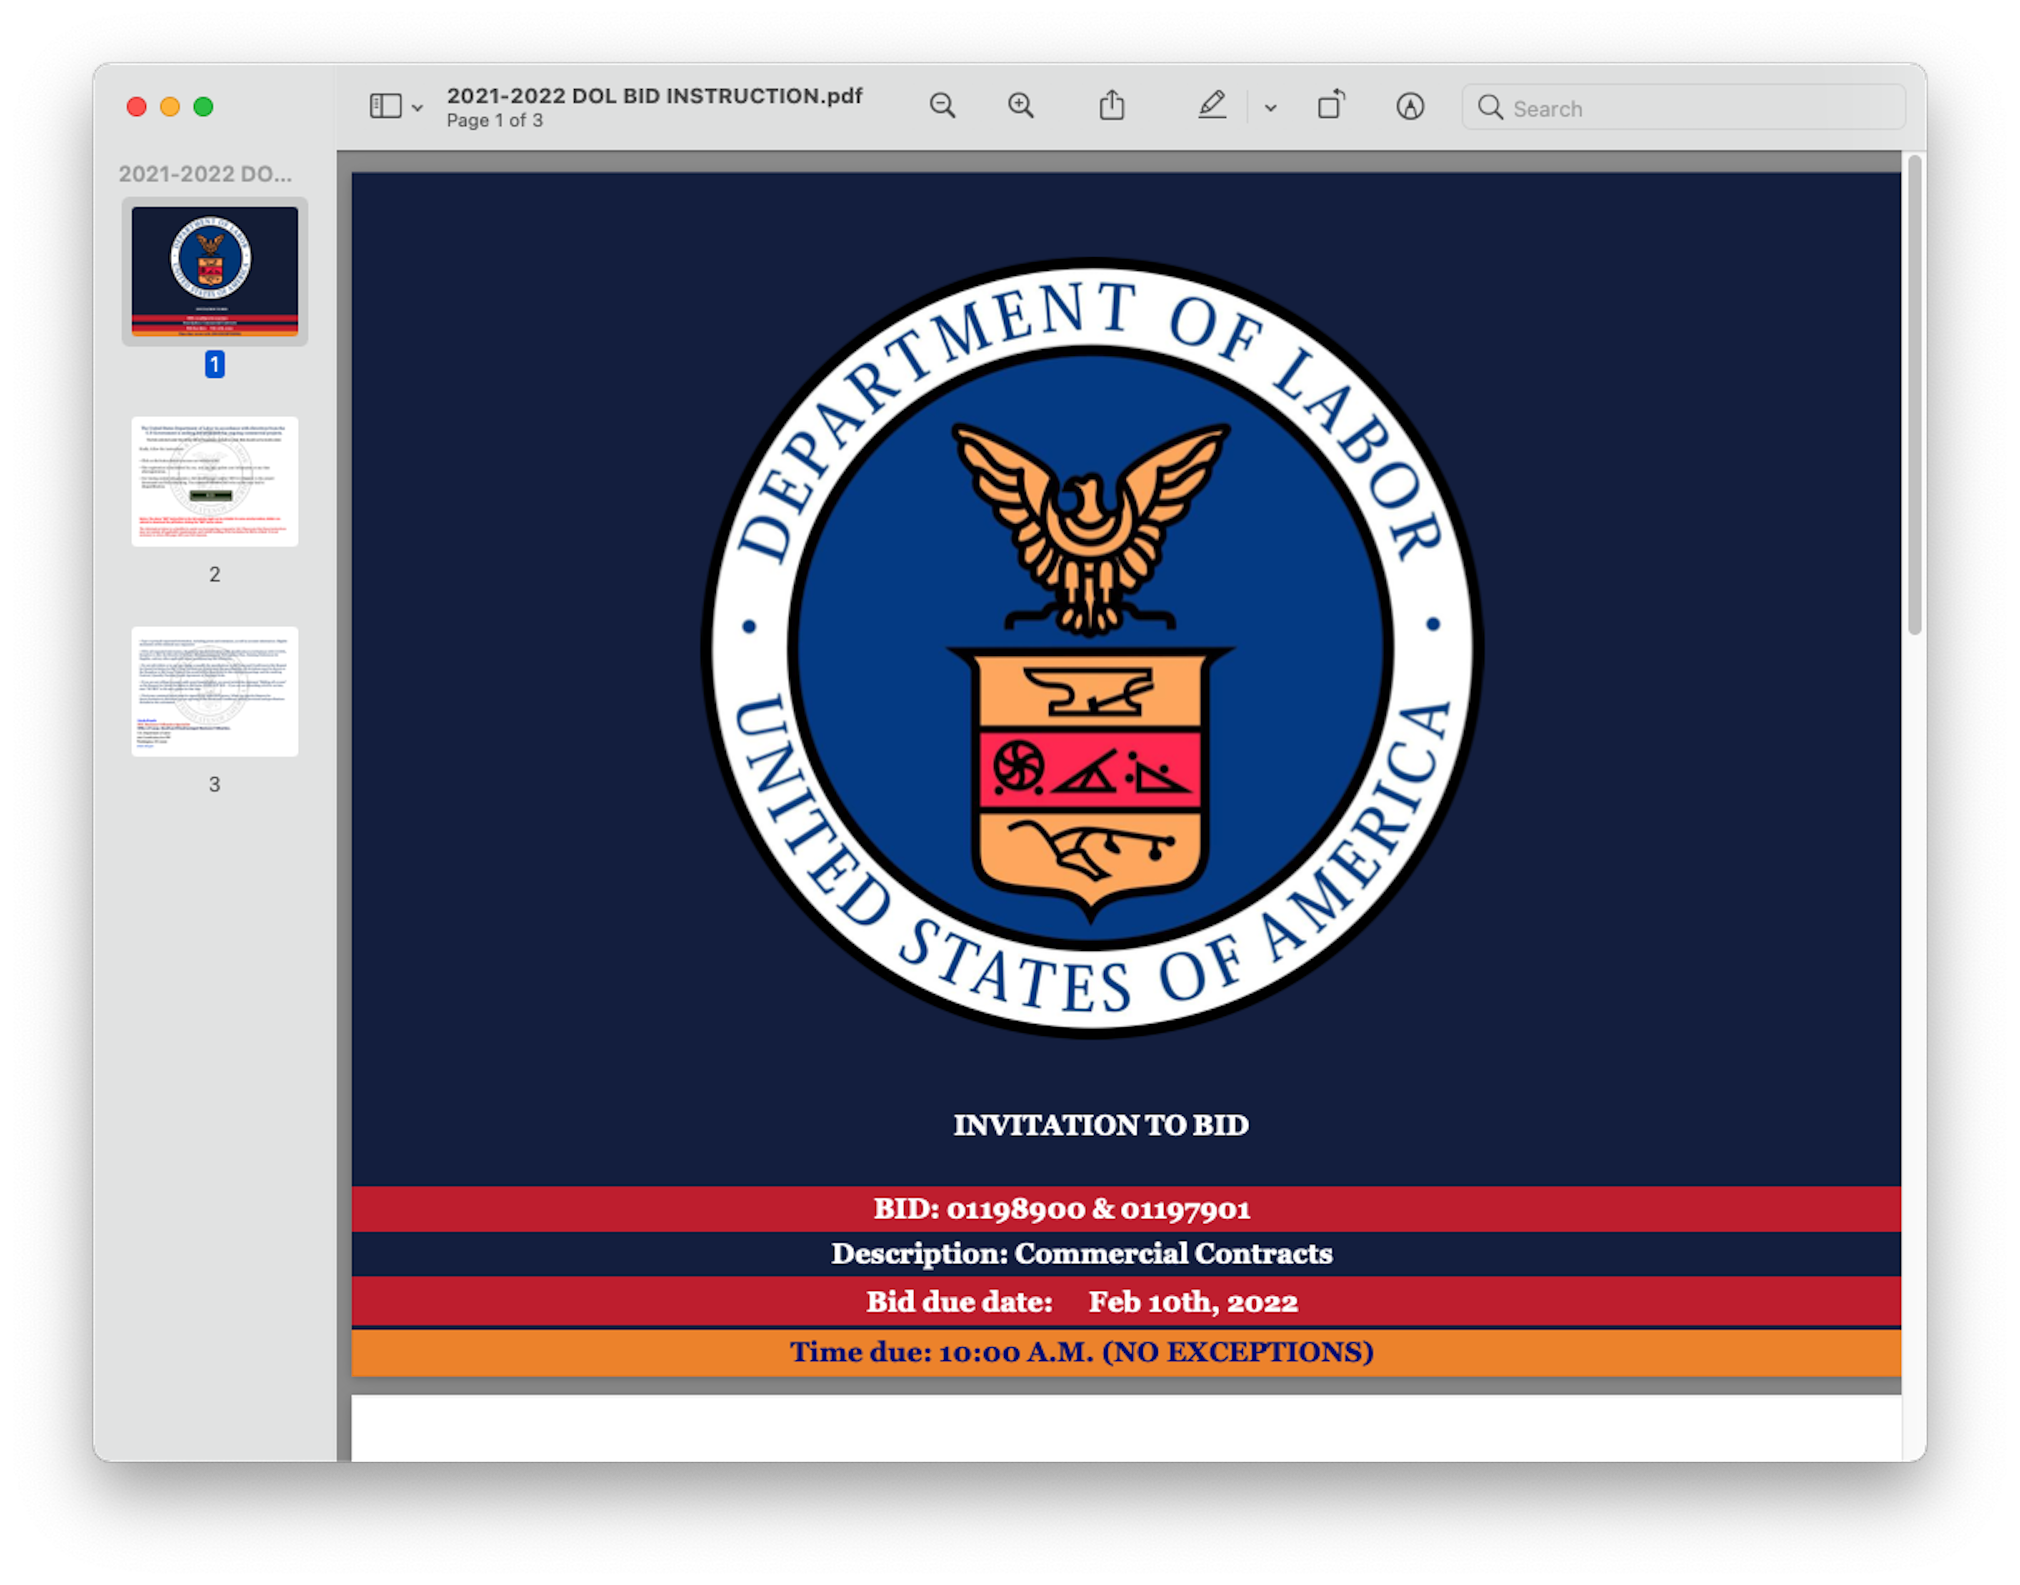Viewport: 2020px width, 1585px height.
Task: Select page 1 thumbnail in sidebar
Action: 214,271
